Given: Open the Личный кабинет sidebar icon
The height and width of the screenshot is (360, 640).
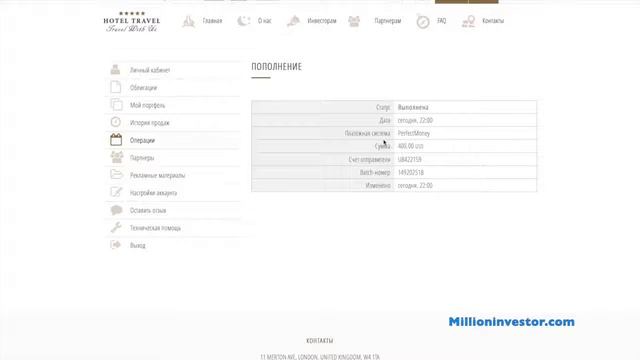Looking at the screenshot, I should click(x=116, y=70).
